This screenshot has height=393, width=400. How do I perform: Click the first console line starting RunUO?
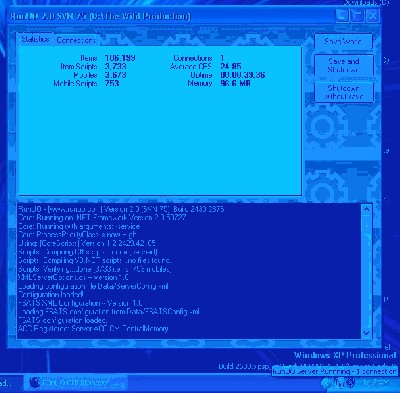pos(121,209)
